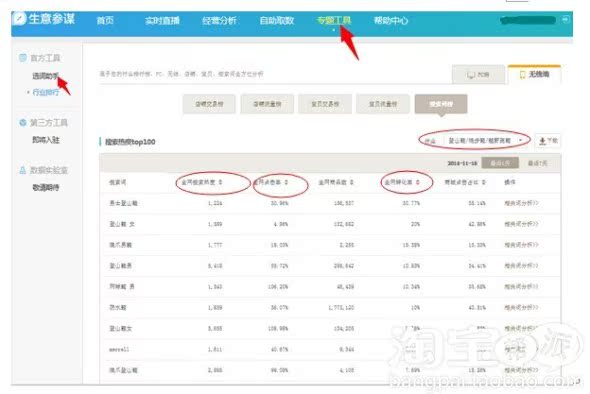This screenshot has height=394, width=590.
Task: Open 相关词分析 for the 防水鞋 row
Action: click(x=521, y=307)
